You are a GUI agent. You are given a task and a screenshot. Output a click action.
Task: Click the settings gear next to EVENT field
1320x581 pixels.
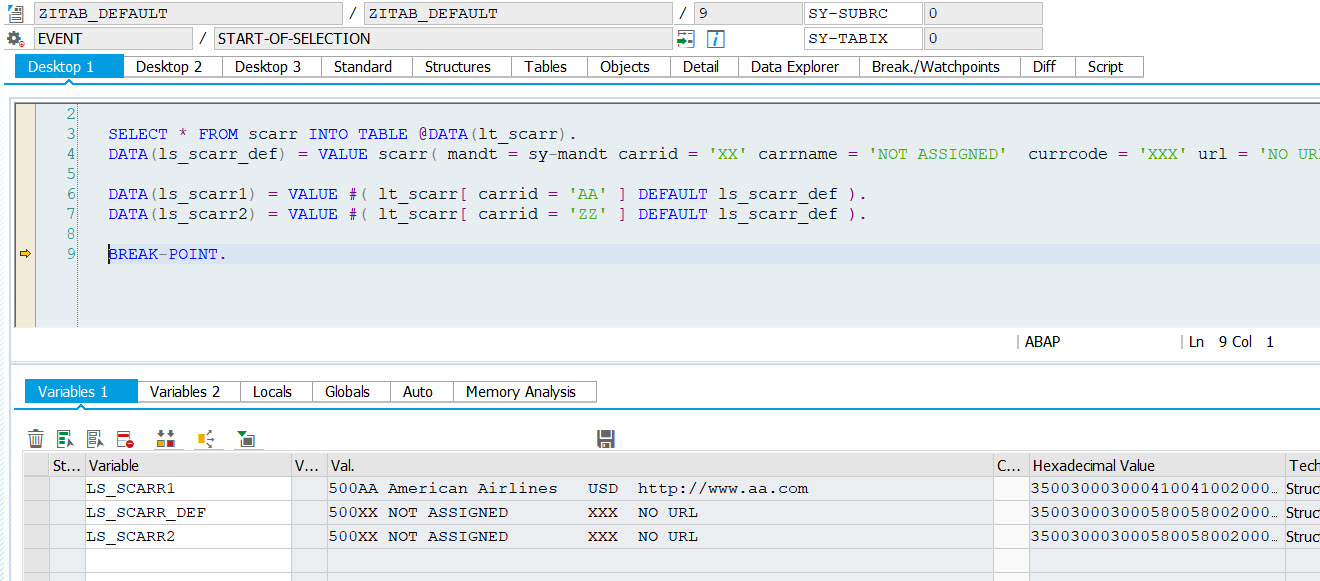pyautogui.click(x=14, y=38)
